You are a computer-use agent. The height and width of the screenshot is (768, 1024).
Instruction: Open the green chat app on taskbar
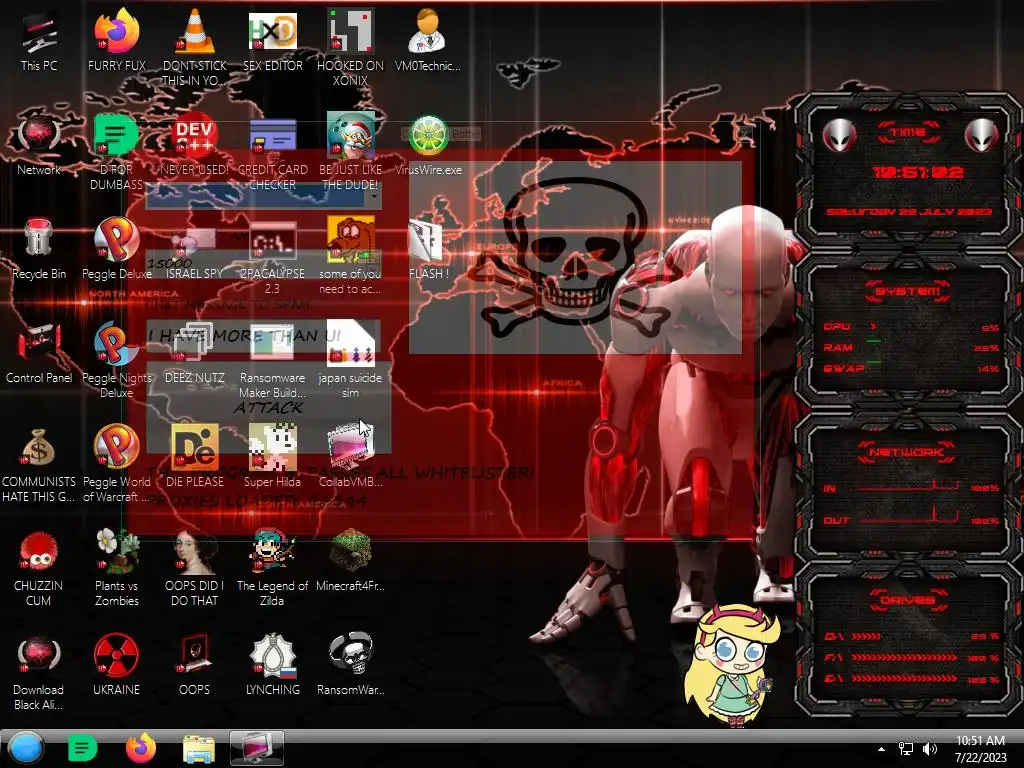[x=82, y=748]
